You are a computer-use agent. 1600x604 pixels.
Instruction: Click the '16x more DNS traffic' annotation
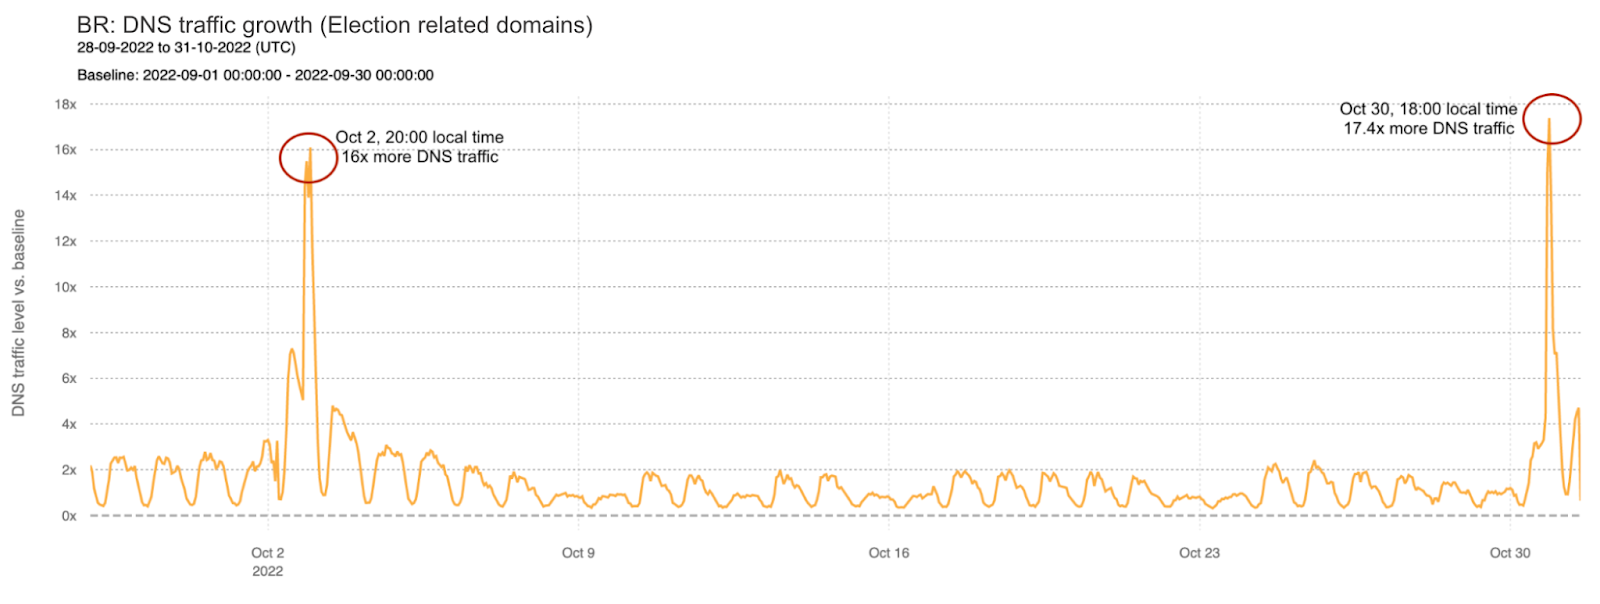coord(420,157)
